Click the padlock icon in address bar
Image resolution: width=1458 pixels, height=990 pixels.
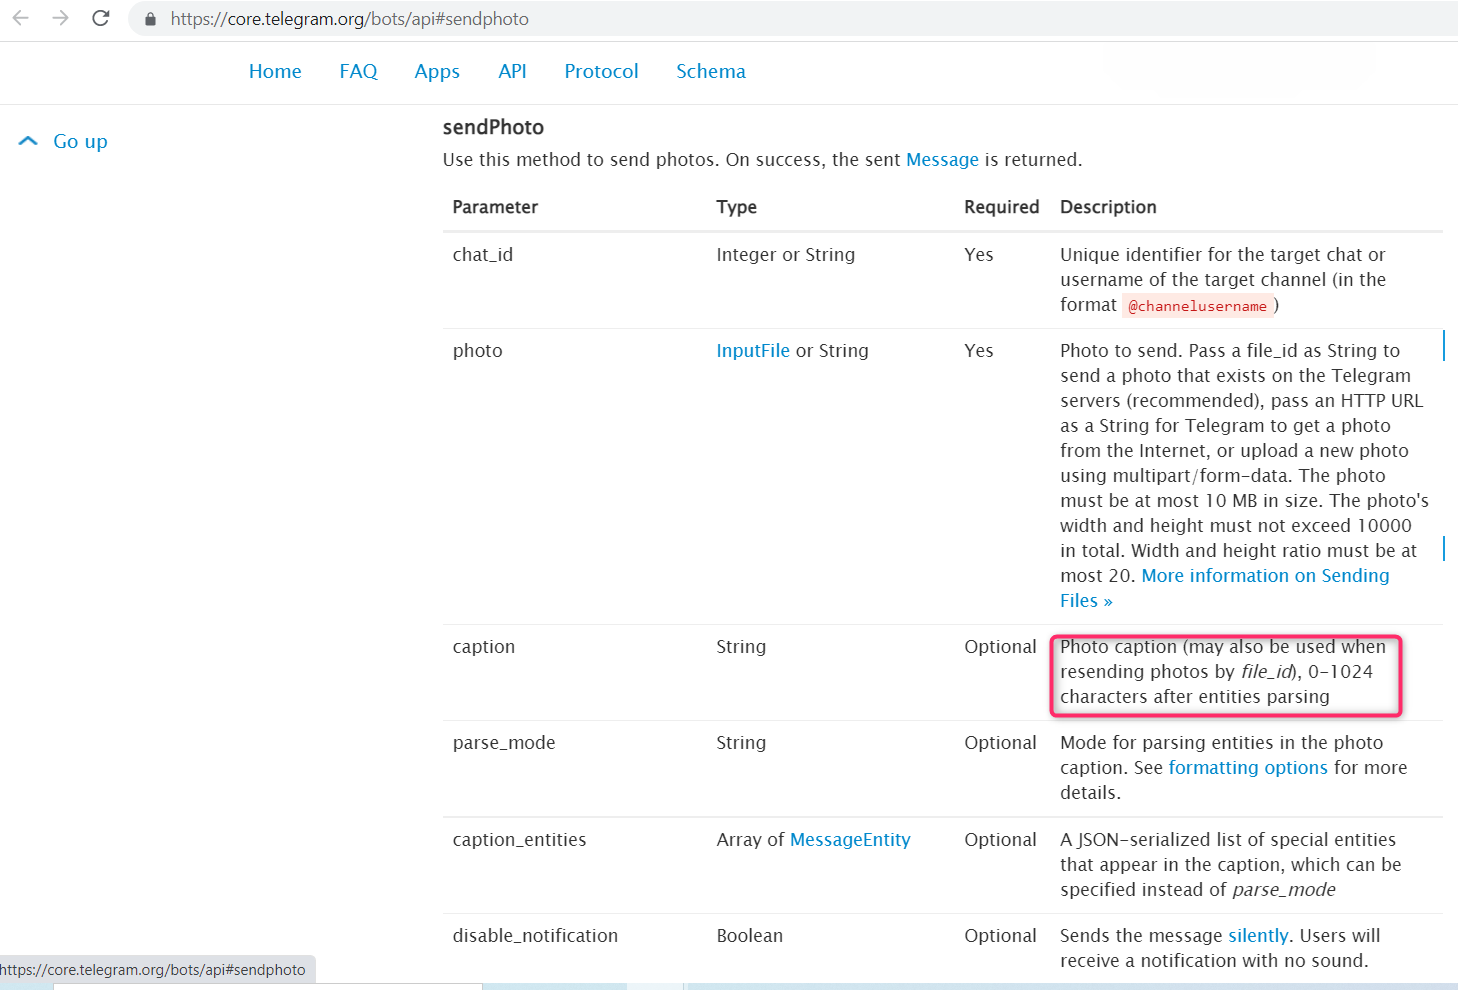point(151,19)
